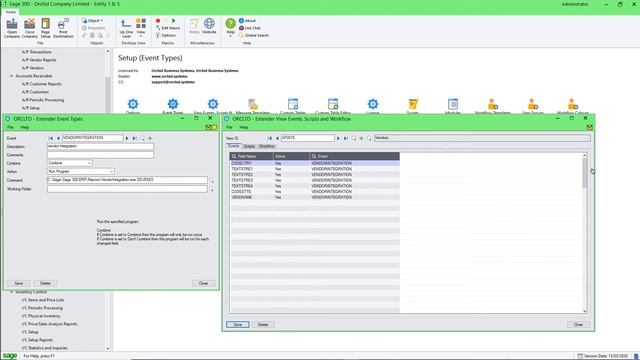Open the Object dropdown in the ribbon

coord(92,20)
